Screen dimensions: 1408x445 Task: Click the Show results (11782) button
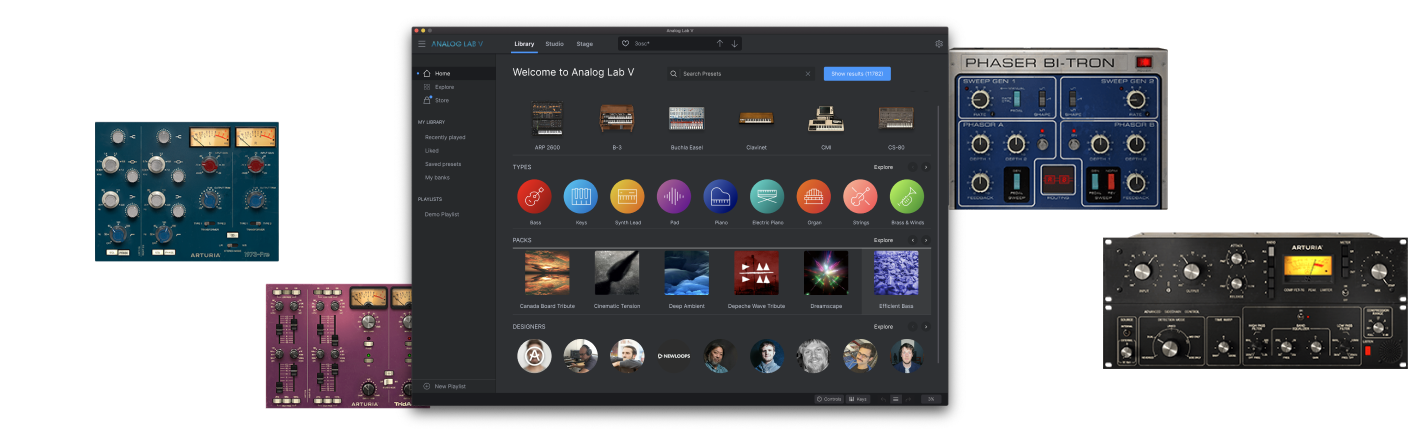point(857,74)
